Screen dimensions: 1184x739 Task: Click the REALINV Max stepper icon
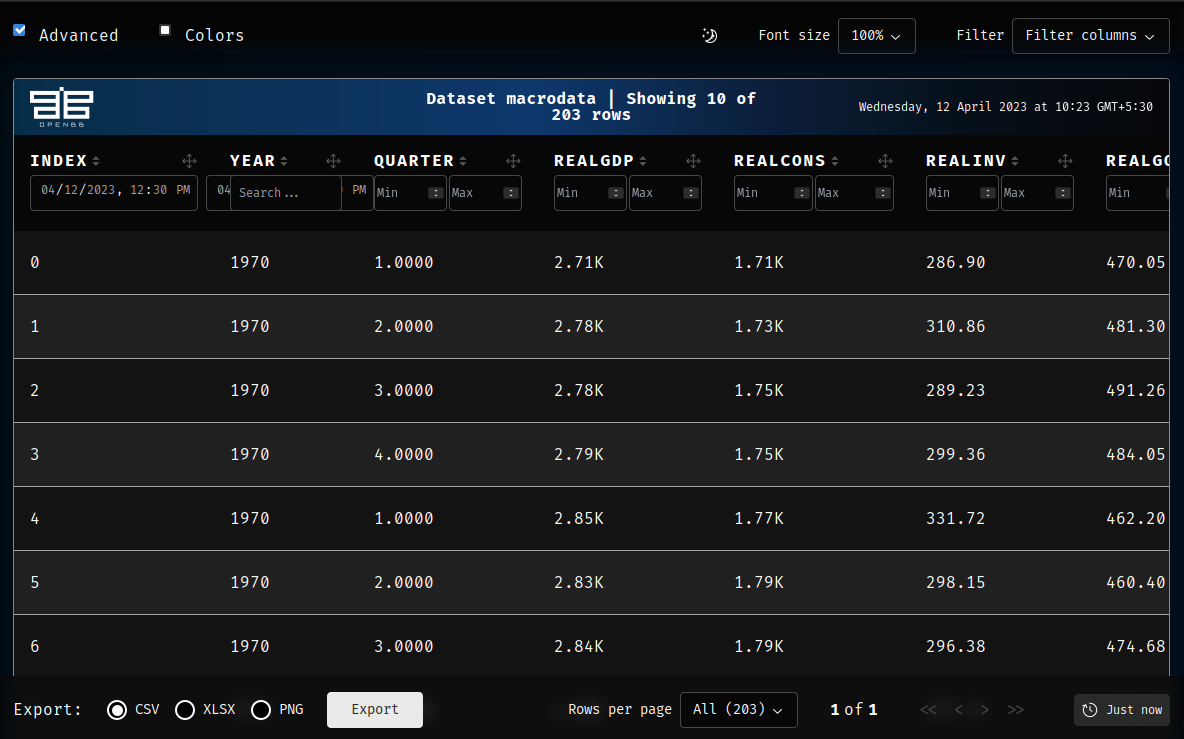(x=1062, y=193)
